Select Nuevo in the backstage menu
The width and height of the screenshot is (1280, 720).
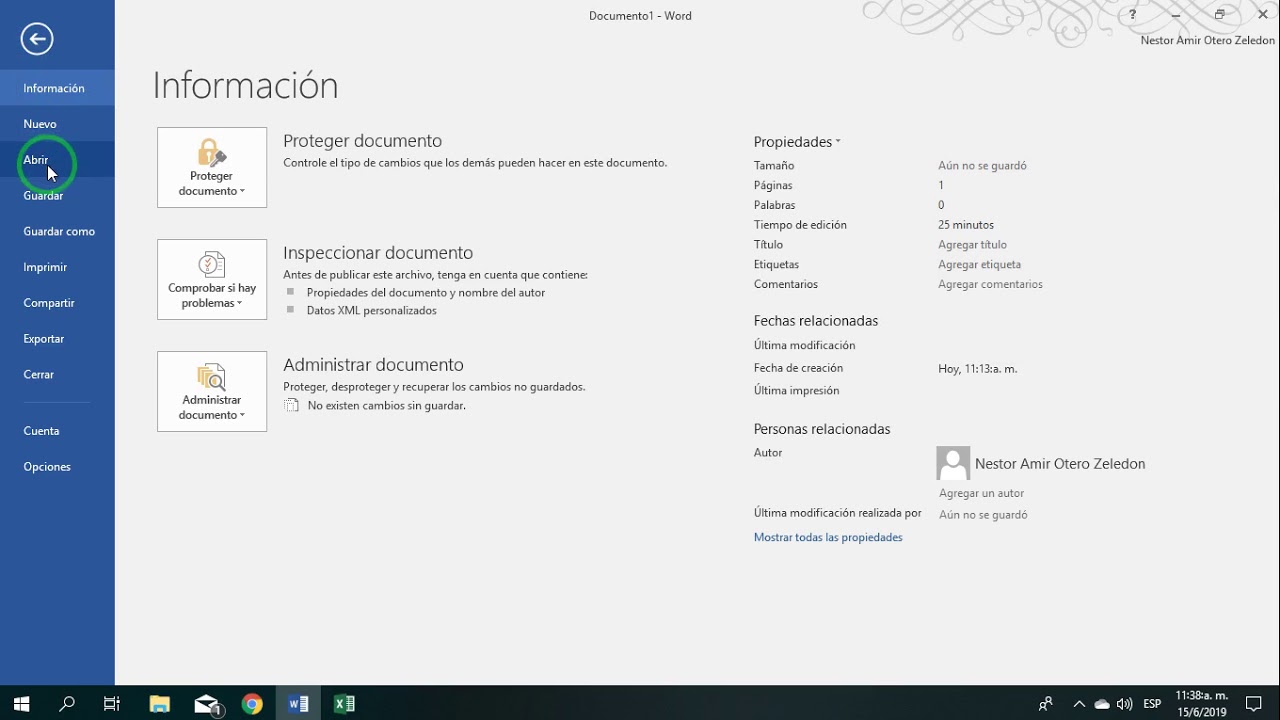click(x=57, y=124)
